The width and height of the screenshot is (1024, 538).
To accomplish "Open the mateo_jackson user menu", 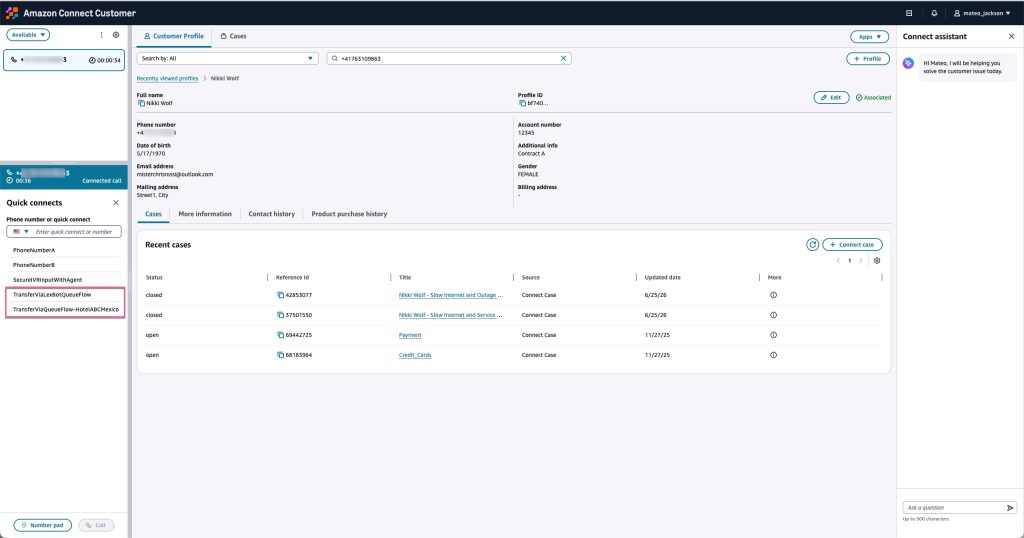I will click(x=982, y=13).
